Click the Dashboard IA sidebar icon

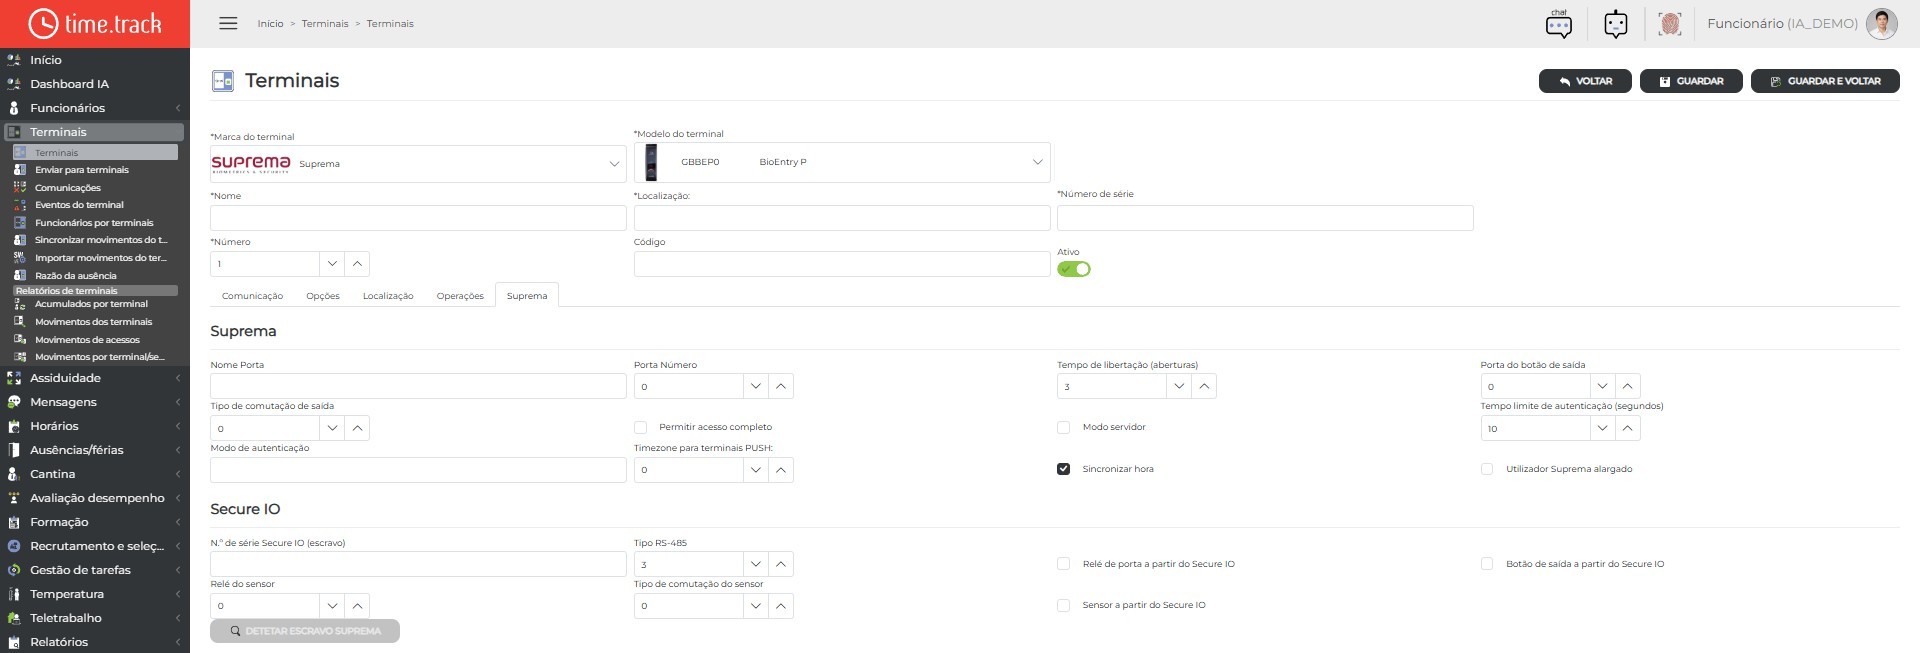point(14,84)
